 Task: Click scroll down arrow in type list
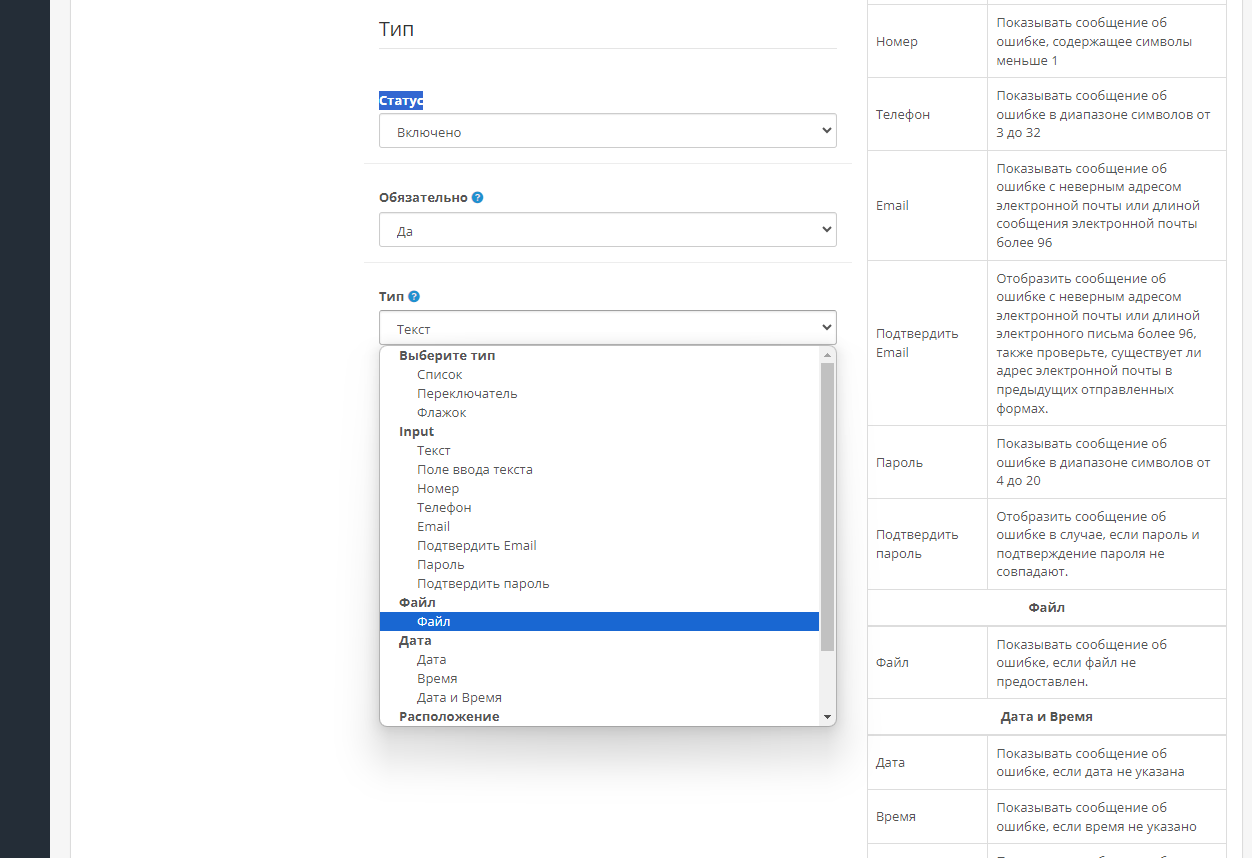827,717
